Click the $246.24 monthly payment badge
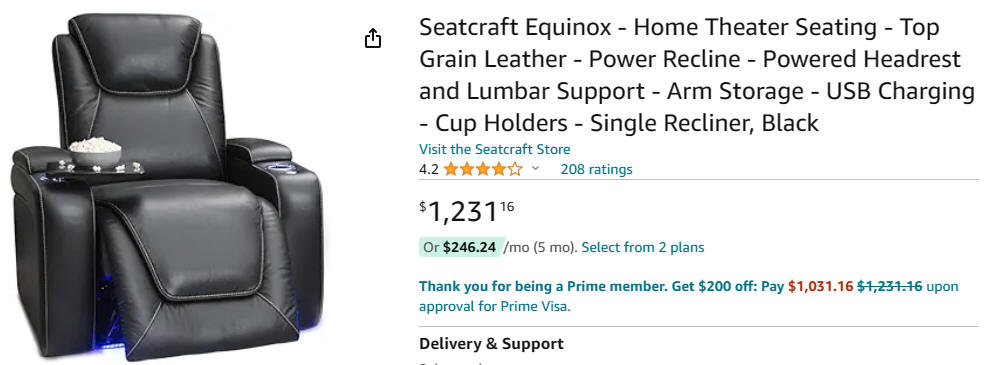Screen dimensions: 989x365 [x=461, y=247]
